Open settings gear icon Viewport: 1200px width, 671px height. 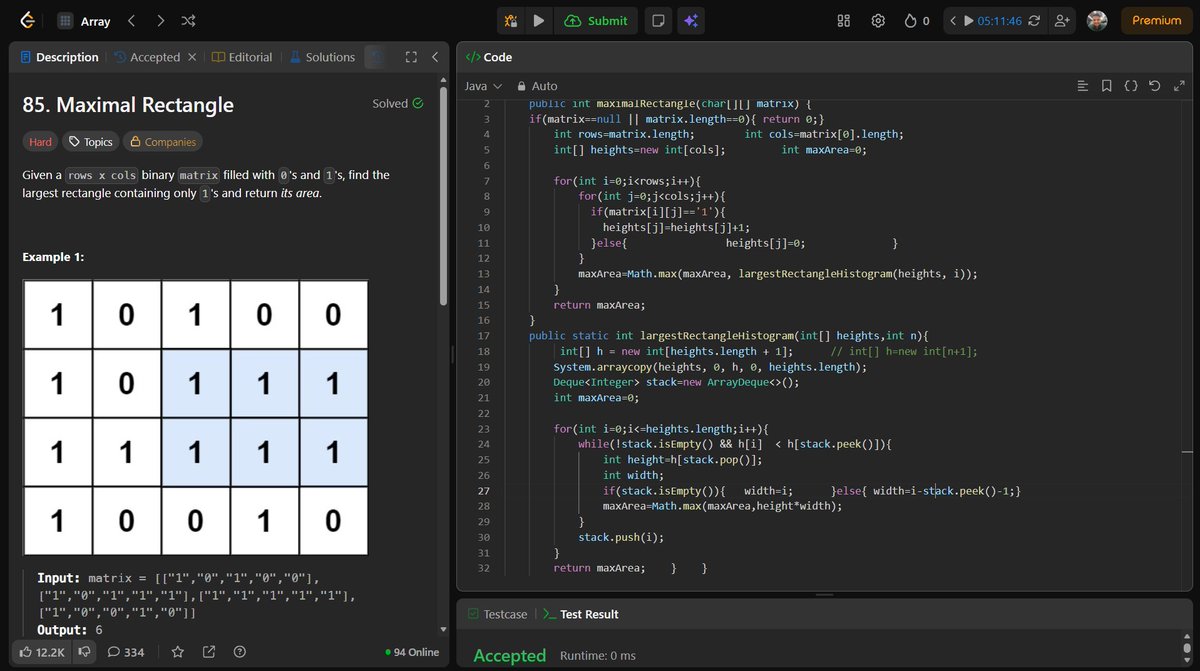878,20
